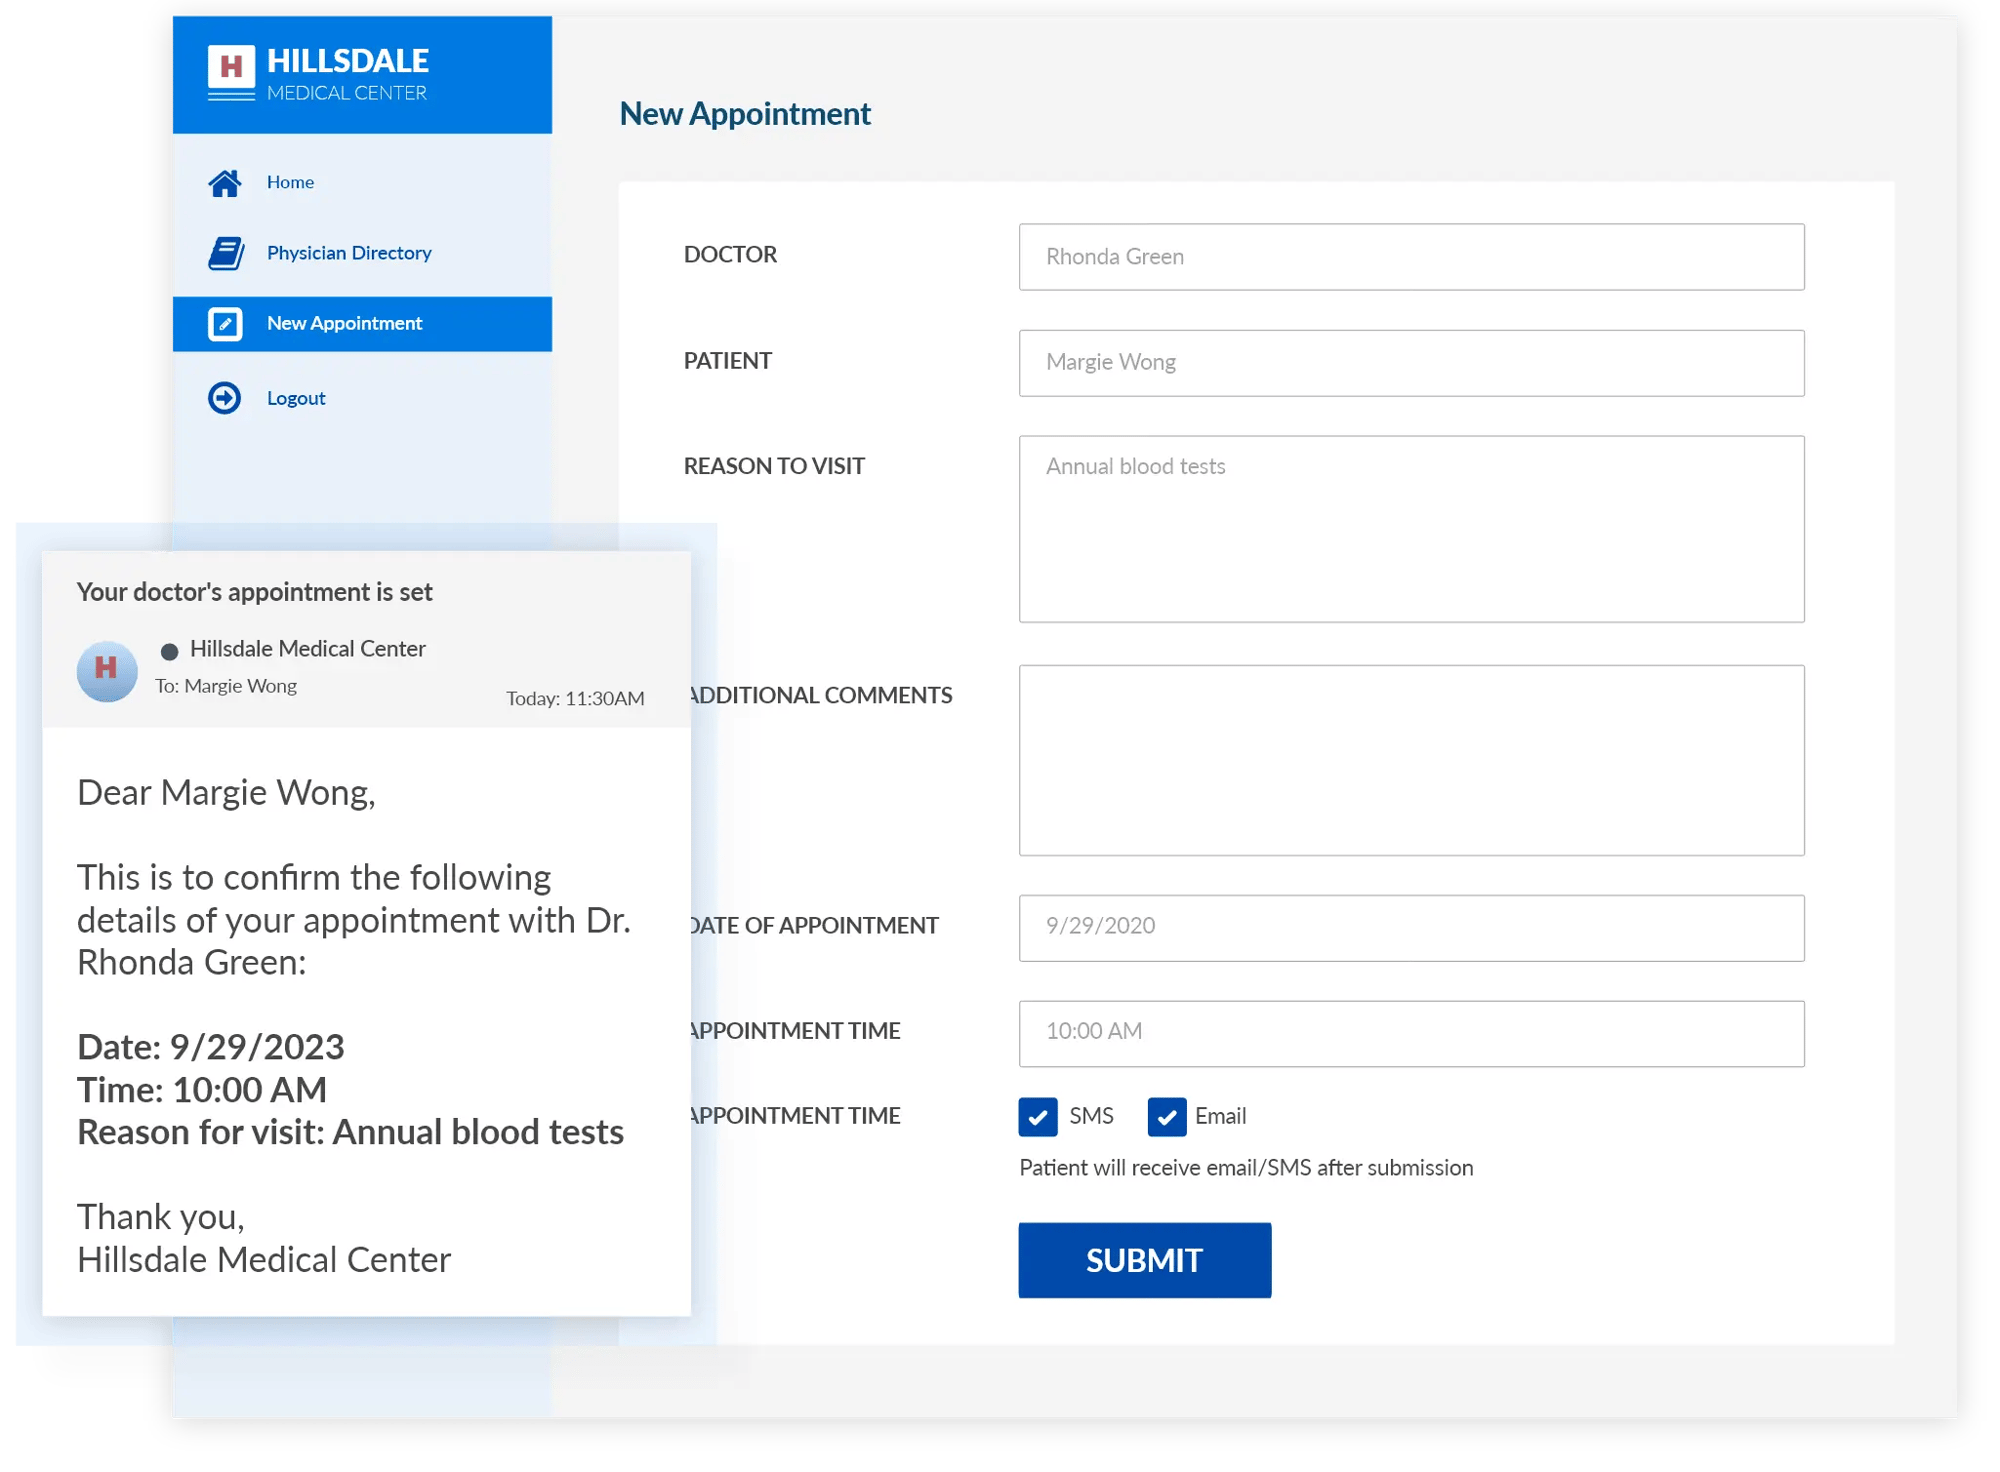Click the 10:00 AM appointment time field

(x=1411, y=1033)
